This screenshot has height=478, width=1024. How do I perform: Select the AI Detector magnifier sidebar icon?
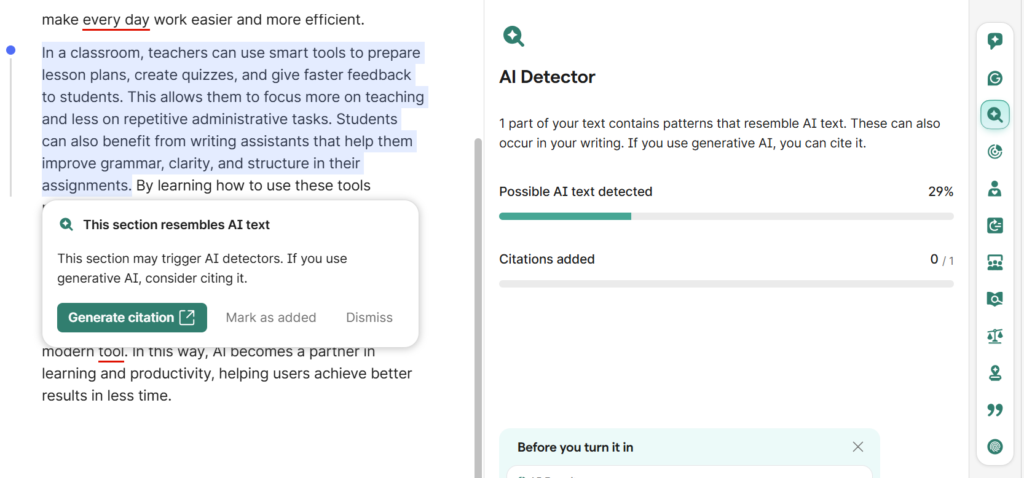tap(994, 115)
